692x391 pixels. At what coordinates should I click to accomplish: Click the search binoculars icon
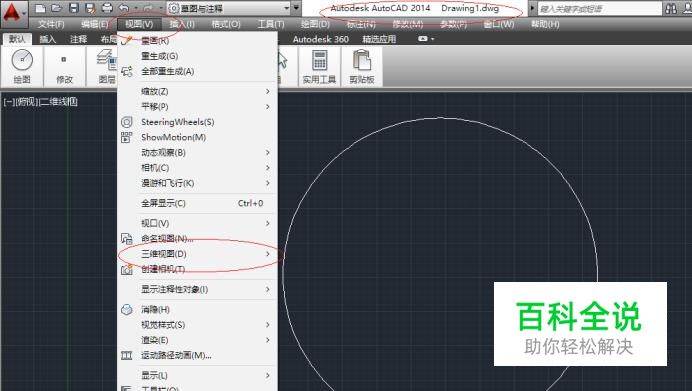pos(671,8)
